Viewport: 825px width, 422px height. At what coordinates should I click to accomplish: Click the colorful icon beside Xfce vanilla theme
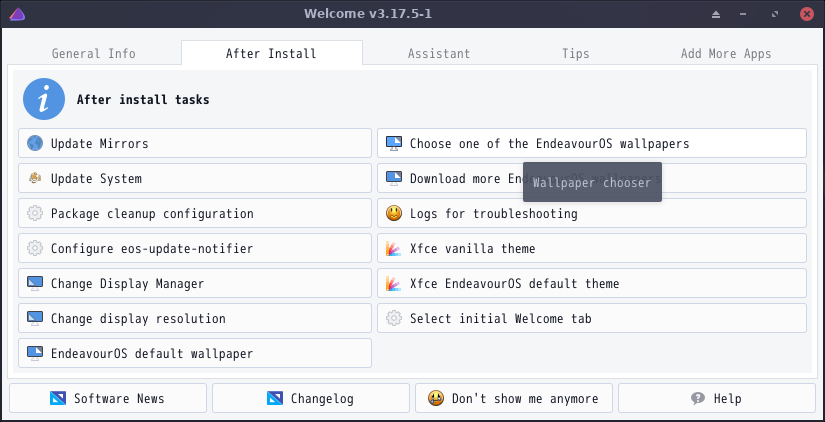(x=394, y=248)
